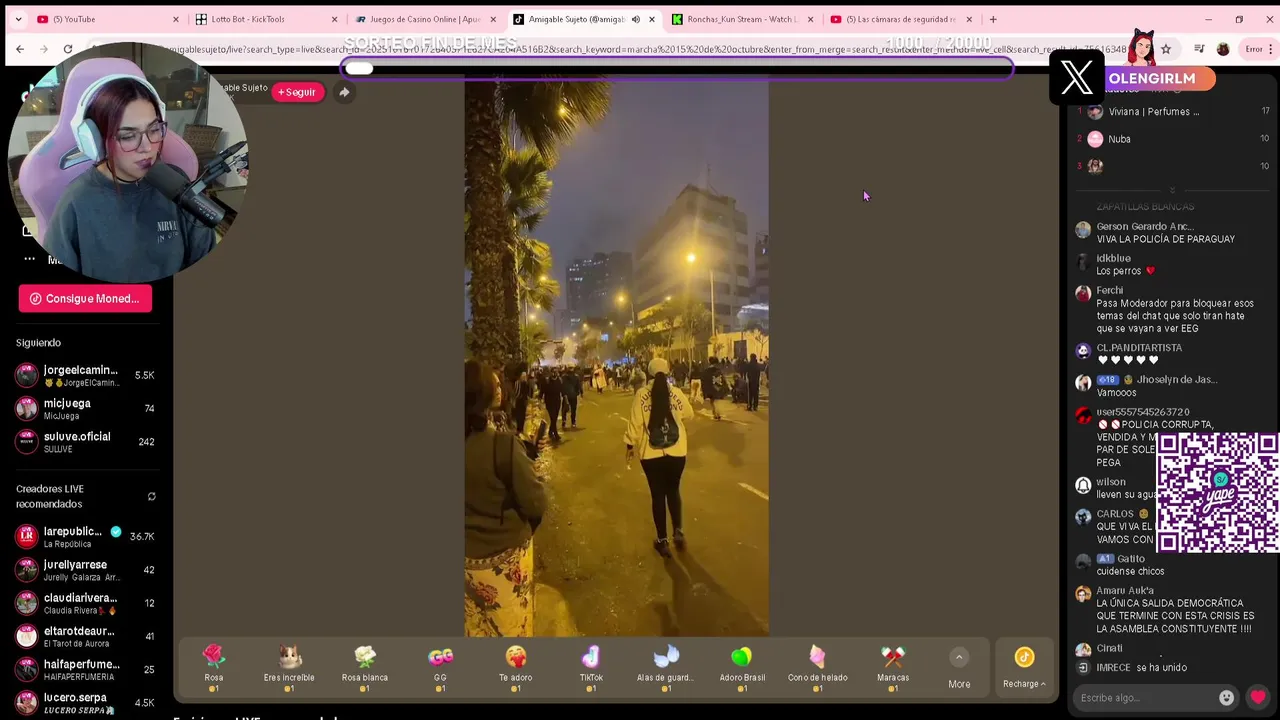This screenshot has width=1280, height=720.
Task: Click the X logo overlay
Action: [1077, 78]
